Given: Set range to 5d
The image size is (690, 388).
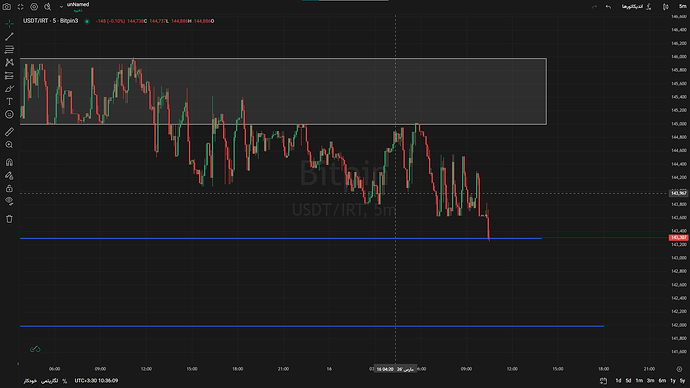Looking at the screenshot, I should 628,381.
